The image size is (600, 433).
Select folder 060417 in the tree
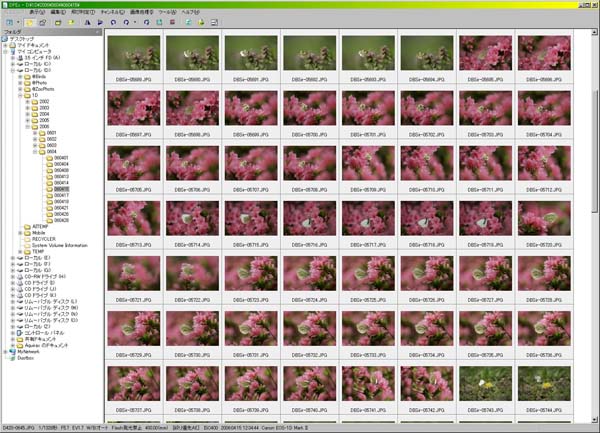click(x=61, y=195)
